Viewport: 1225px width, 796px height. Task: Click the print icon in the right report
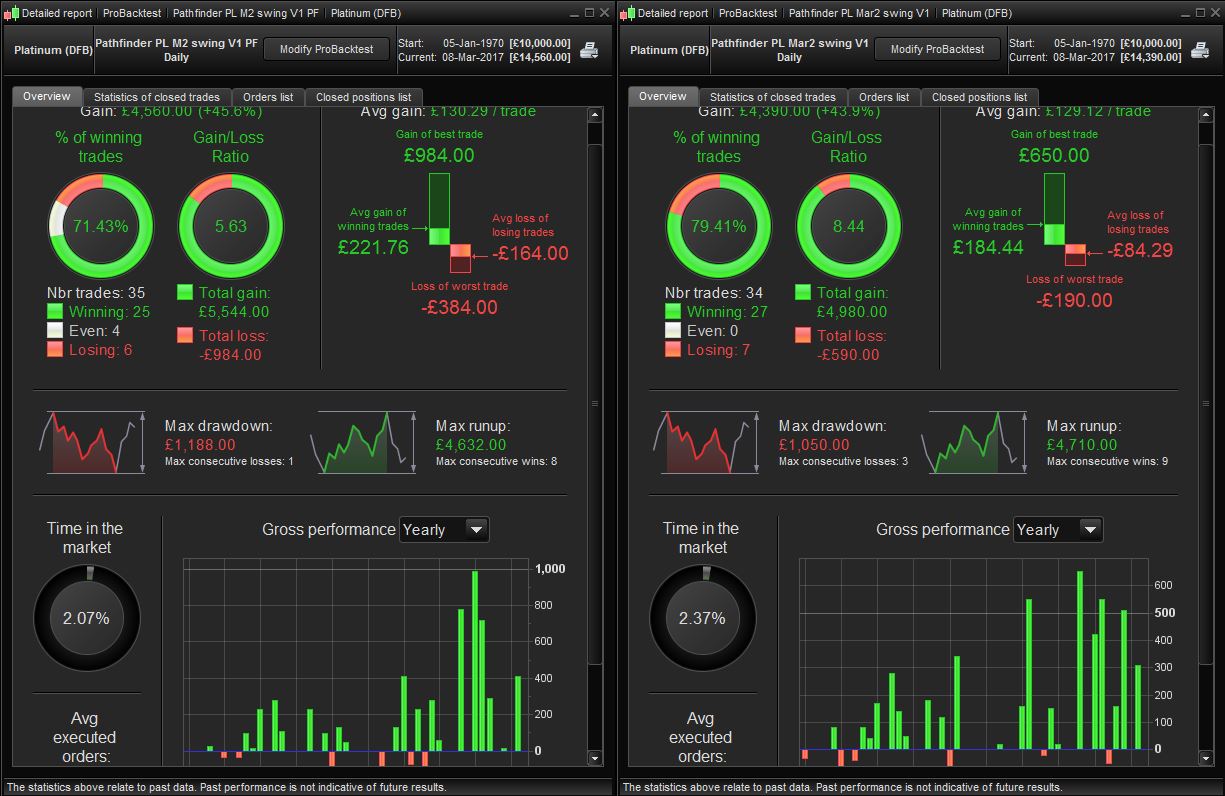(x=1202, y=49)
